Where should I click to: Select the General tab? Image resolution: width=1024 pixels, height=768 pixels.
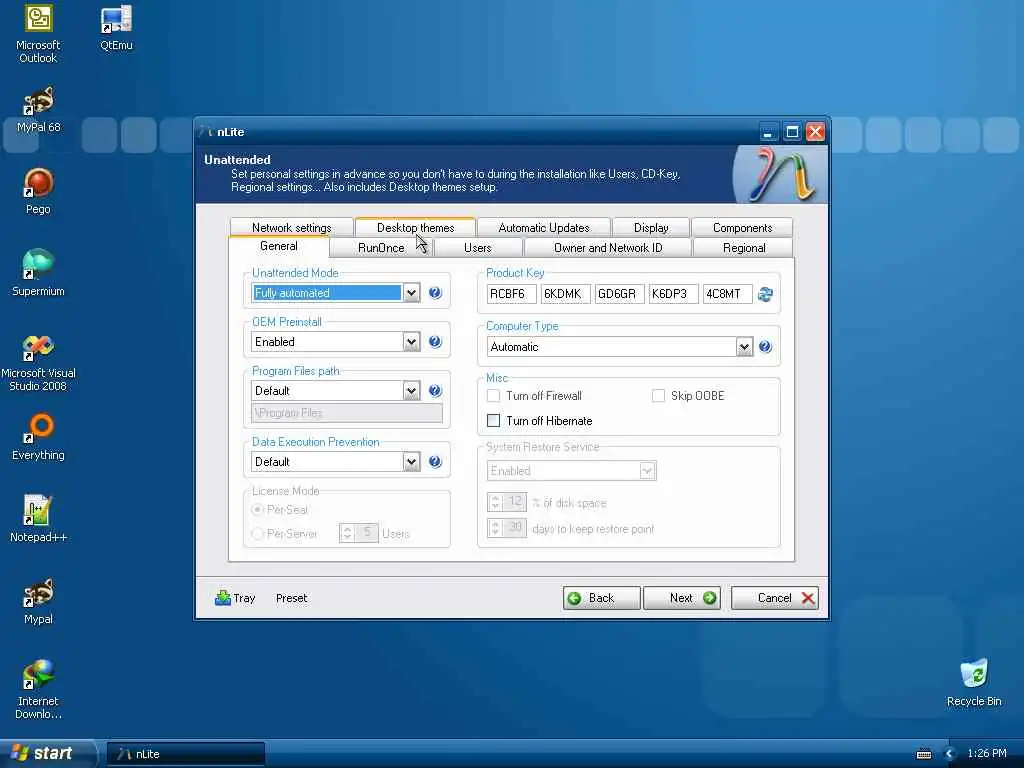279,246
